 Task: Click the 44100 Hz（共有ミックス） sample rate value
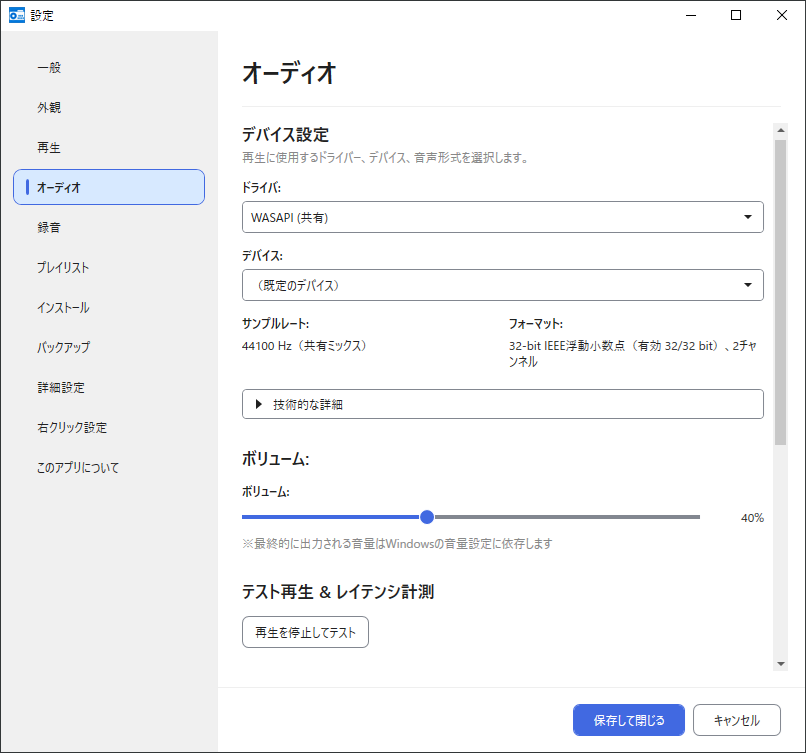pyautogui.click(x=304, y=346)
